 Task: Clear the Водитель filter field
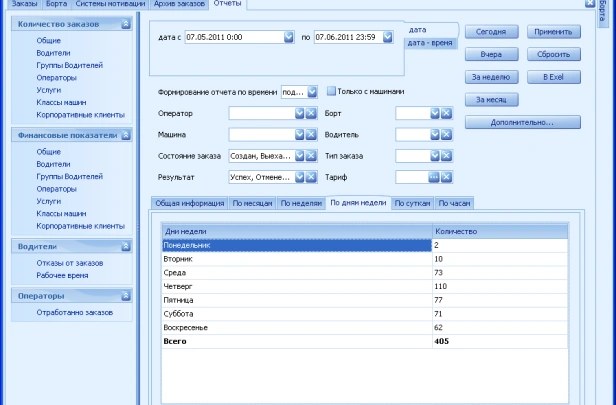click(447, 135)
